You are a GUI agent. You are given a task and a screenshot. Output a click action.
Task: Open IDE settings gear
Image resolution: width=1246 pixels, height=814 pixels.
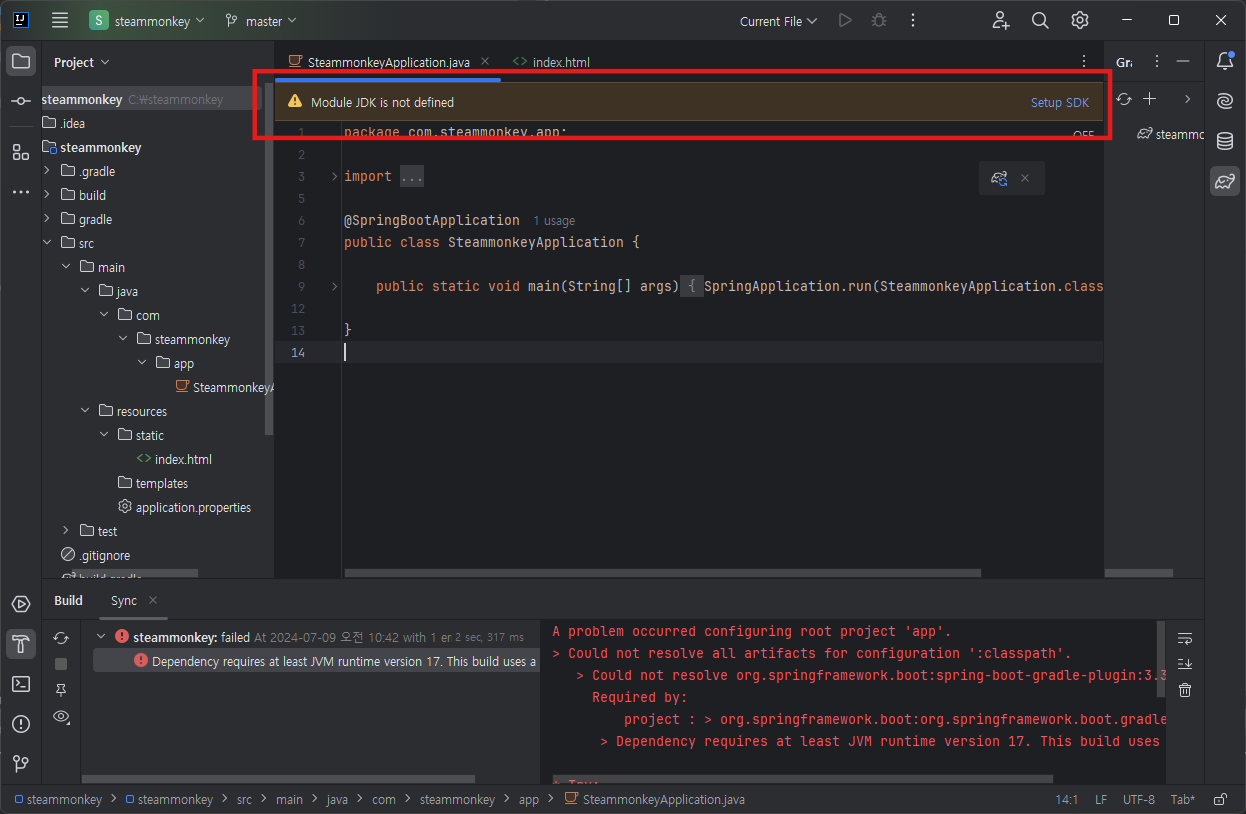pos(1080,20)
